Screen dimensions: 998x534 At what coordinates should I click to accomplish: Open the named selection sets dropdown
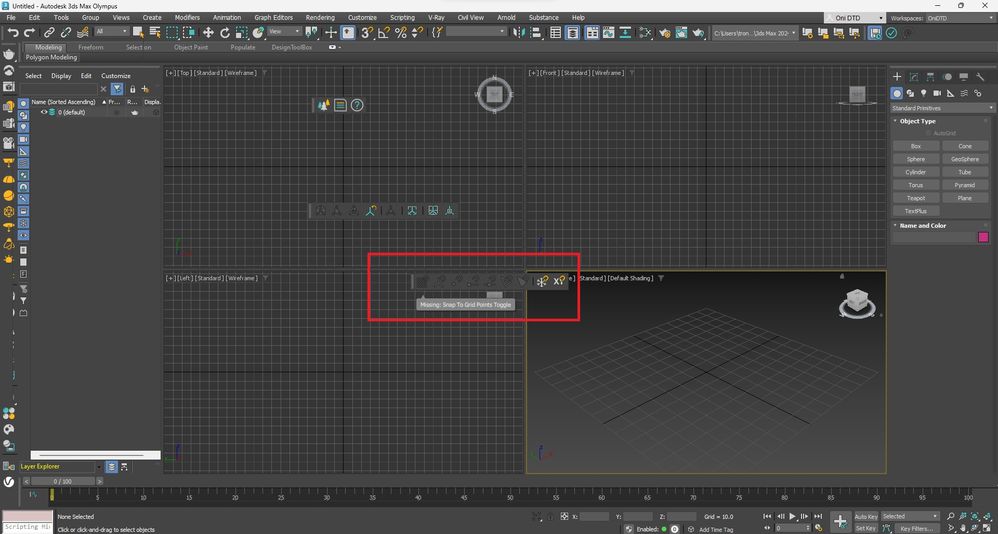476,31
